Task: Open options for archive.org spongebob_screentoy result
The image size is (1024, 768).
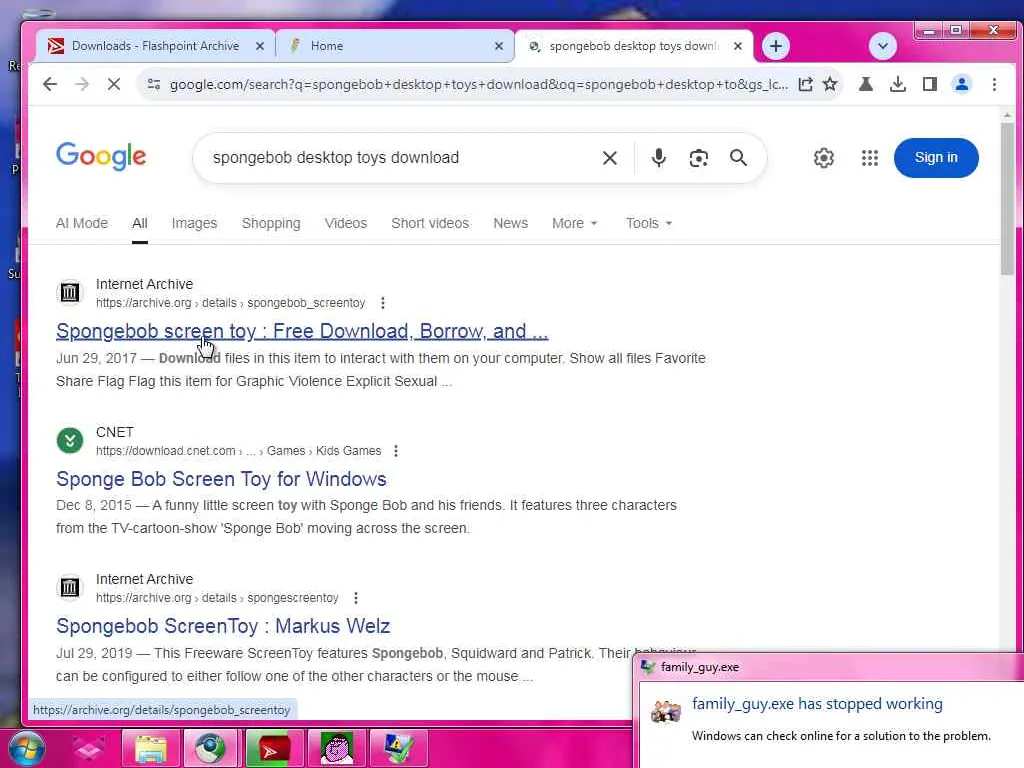Action: tap(383, 303)
